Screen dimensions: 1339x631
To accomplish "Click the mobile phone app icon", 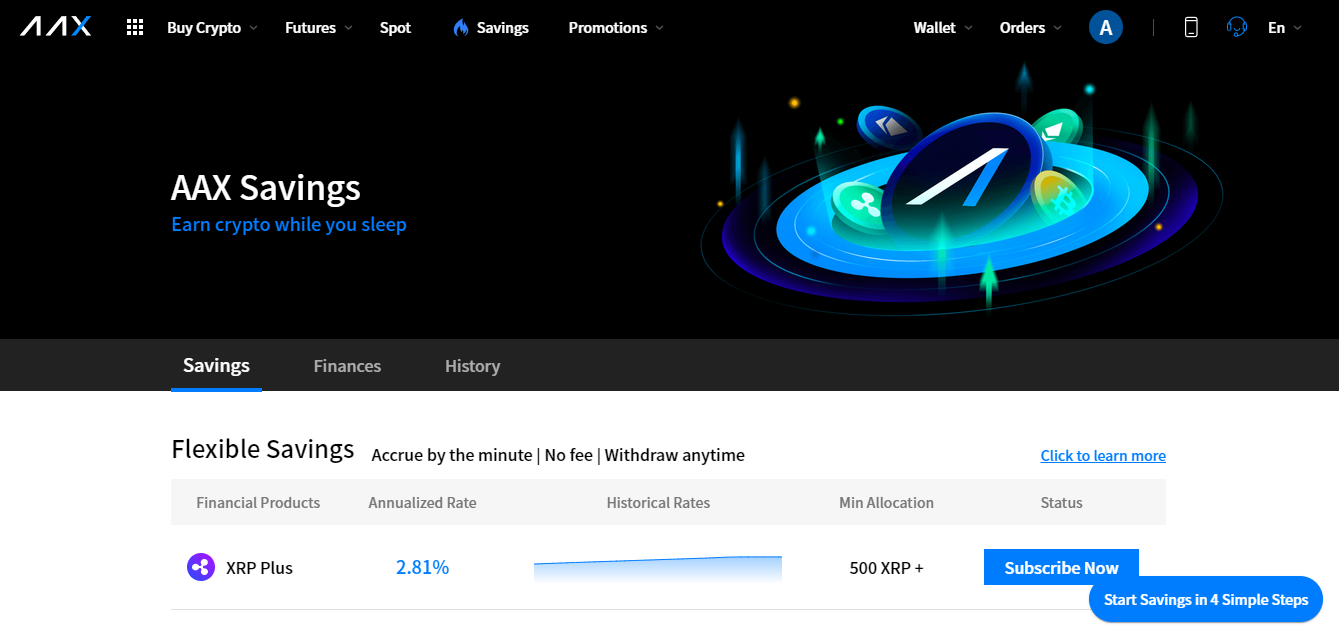I will click(x=1190, y=28).
